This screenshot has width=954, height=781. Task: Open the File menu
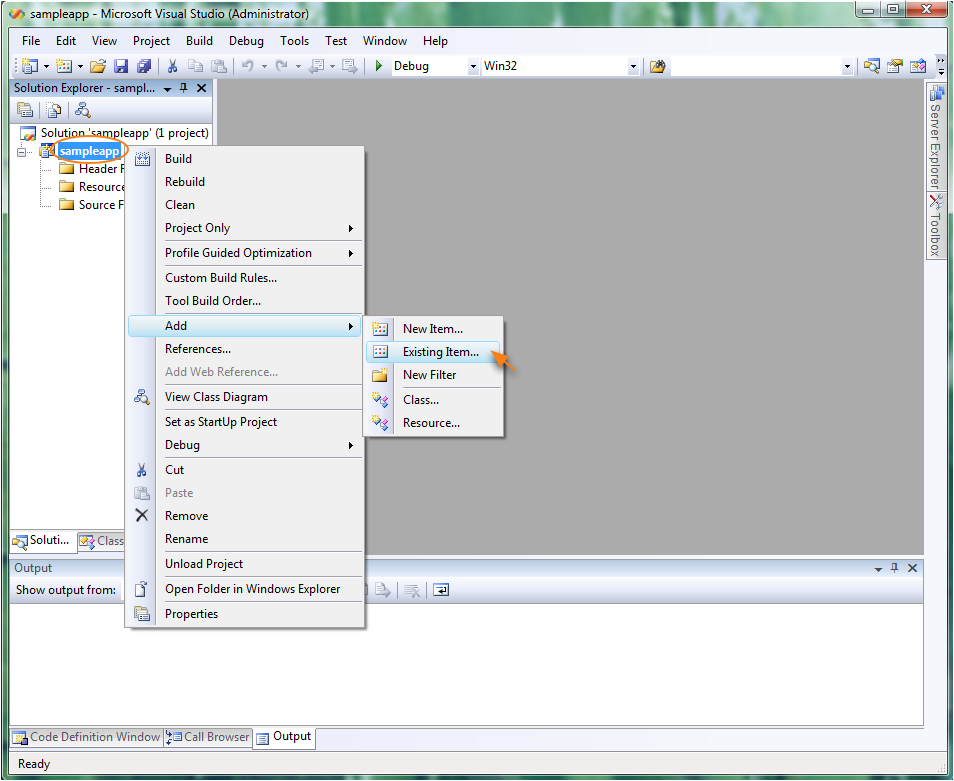click(x=31, y=41)
